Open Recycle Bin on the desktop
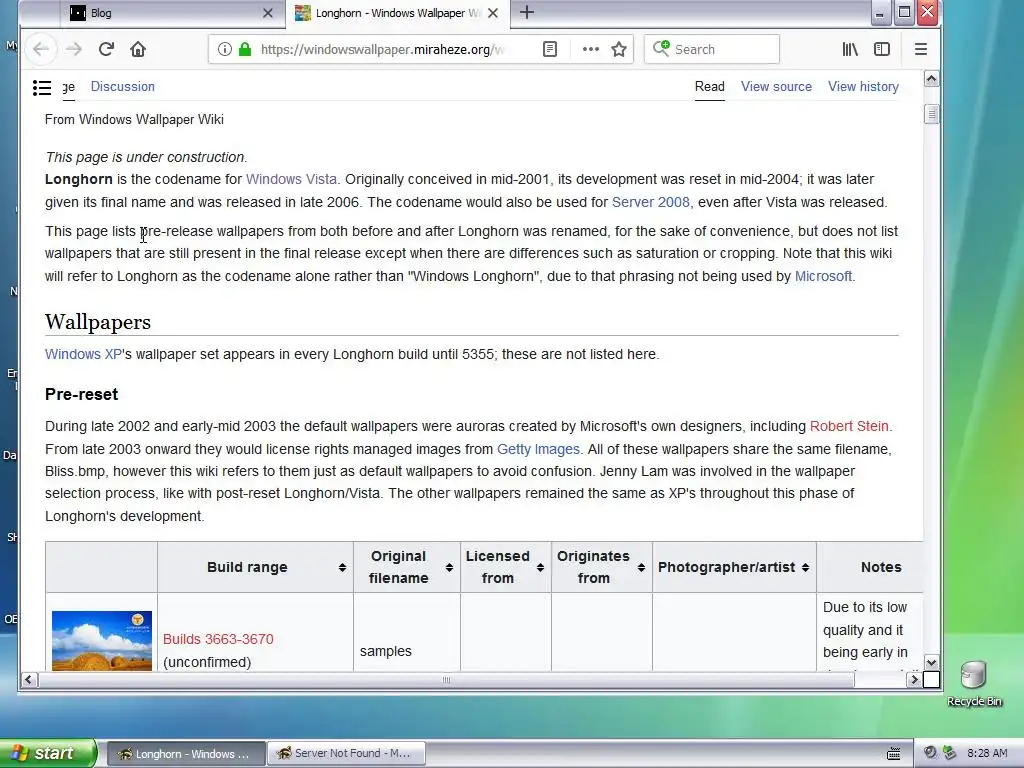This screenshot has height=768, width=1024. pyautogui.click(x=973, y=683)
